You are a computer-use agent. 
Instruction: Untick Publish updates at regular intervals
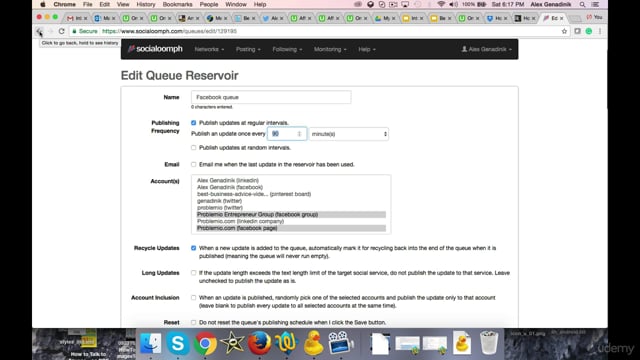click(x=193, y=123)
